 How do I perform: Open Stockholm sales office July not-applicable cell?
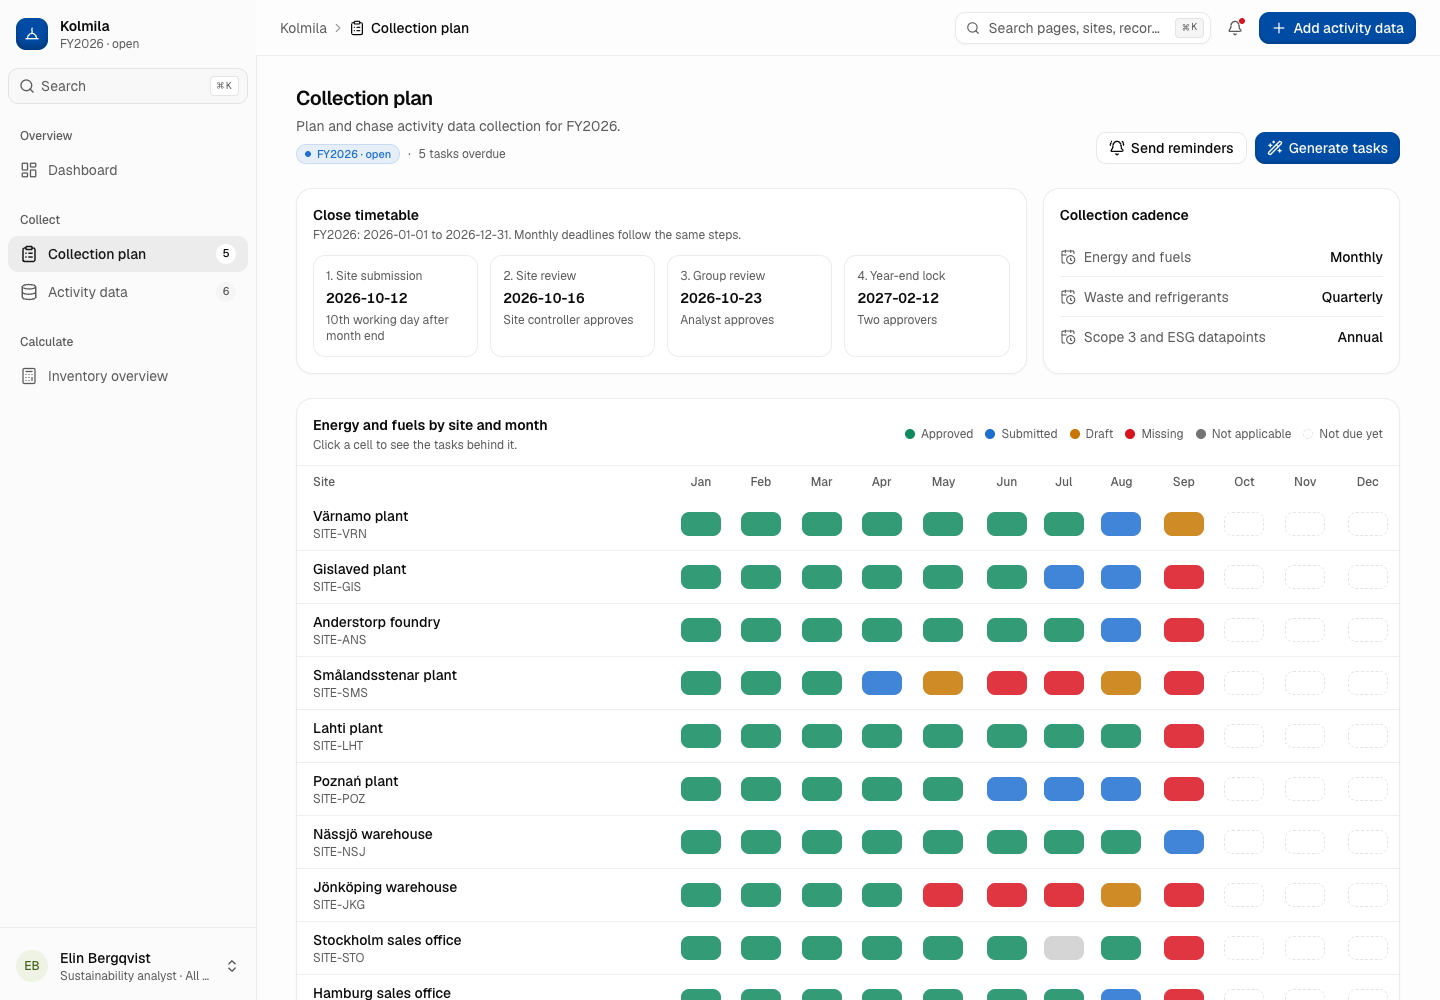(x=1064, y=948)
